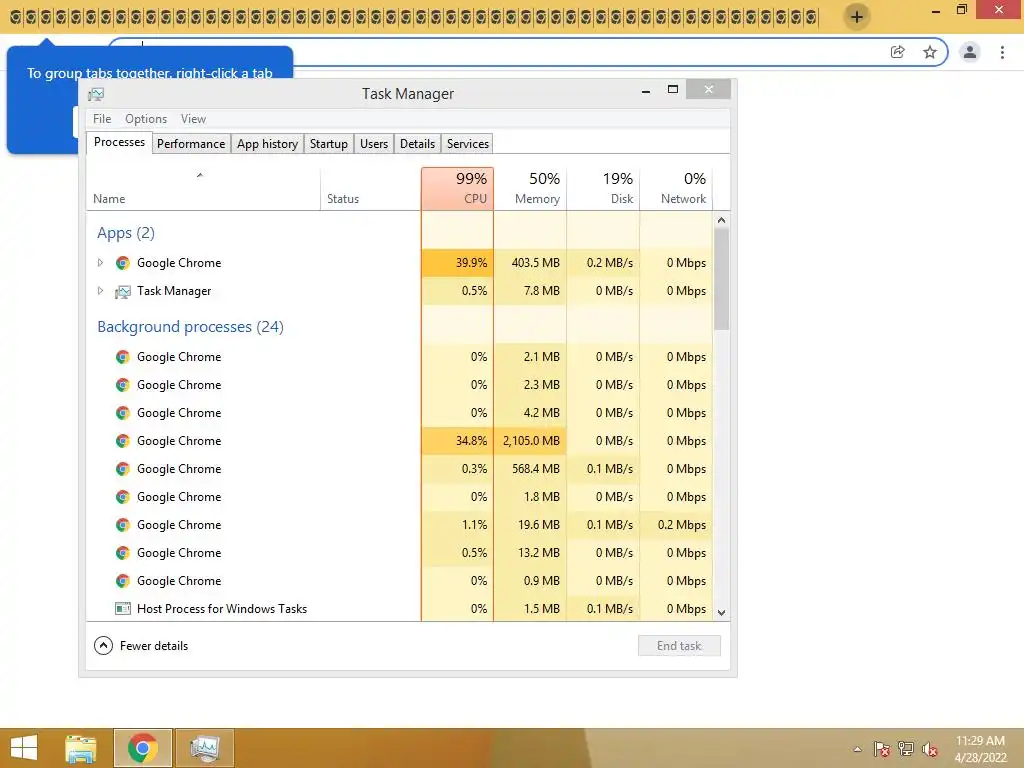Click Chrome icon in the 19.6 MB row
Image resolution: width=1024 pixels, height=768 pixels.
click(x=122, y=526)
